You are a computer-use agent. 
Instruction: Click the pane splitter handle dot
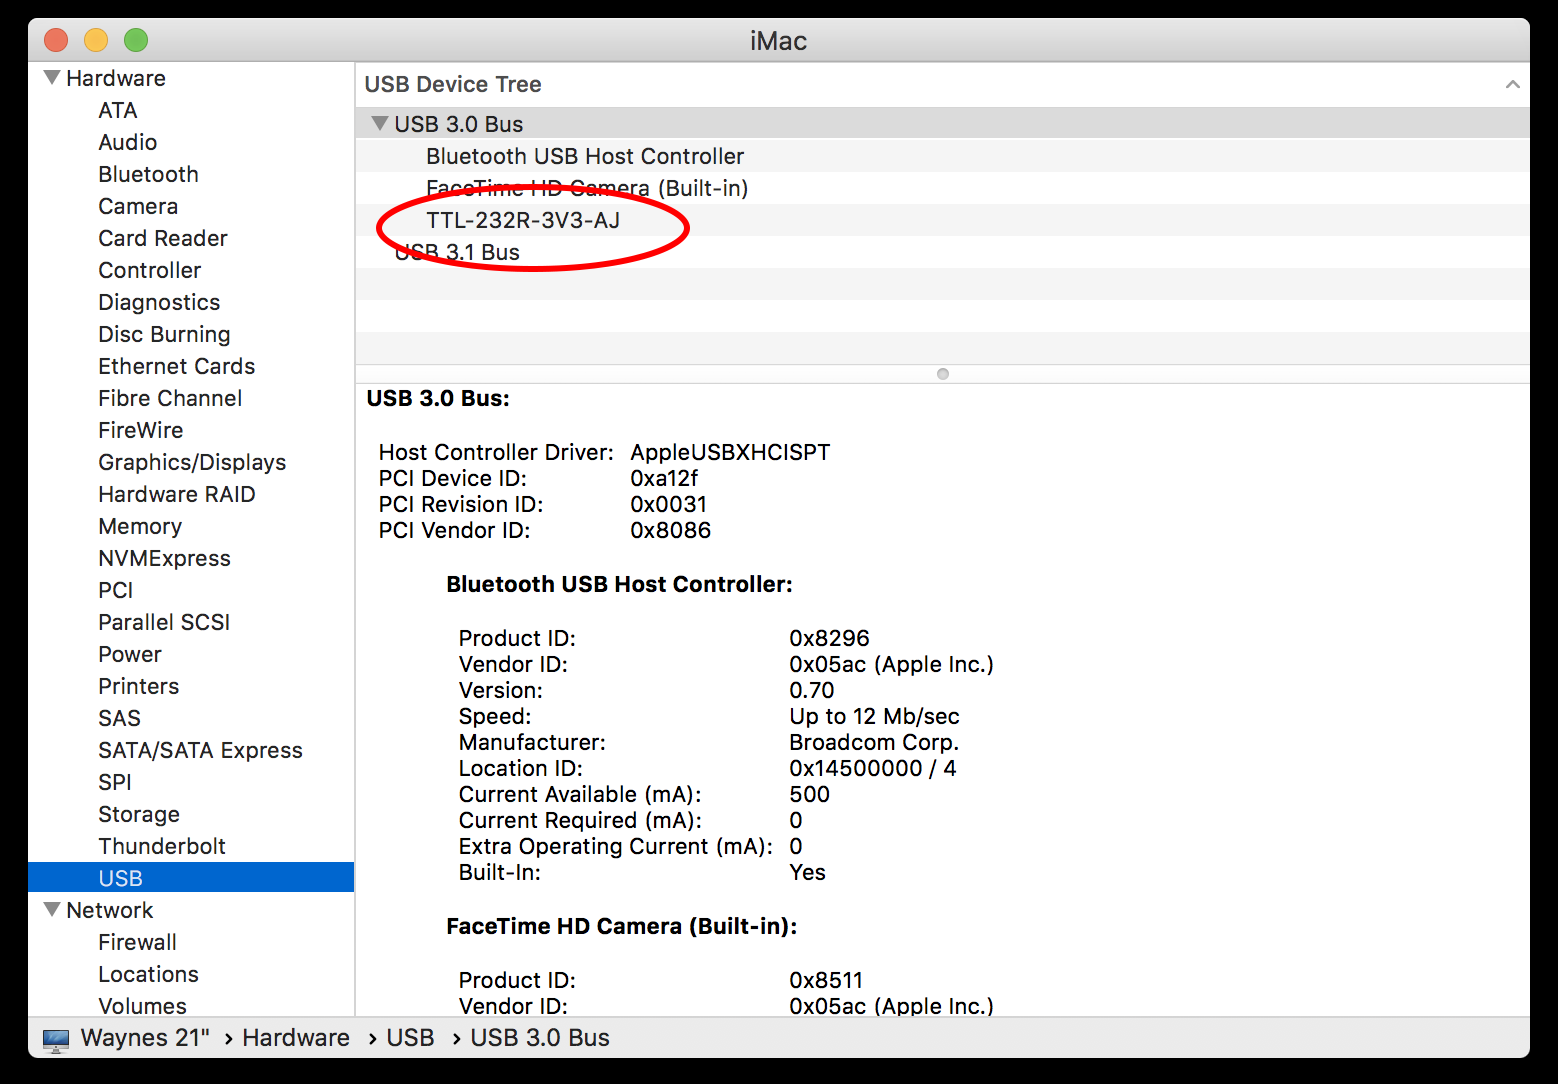[x=943, y=374]
